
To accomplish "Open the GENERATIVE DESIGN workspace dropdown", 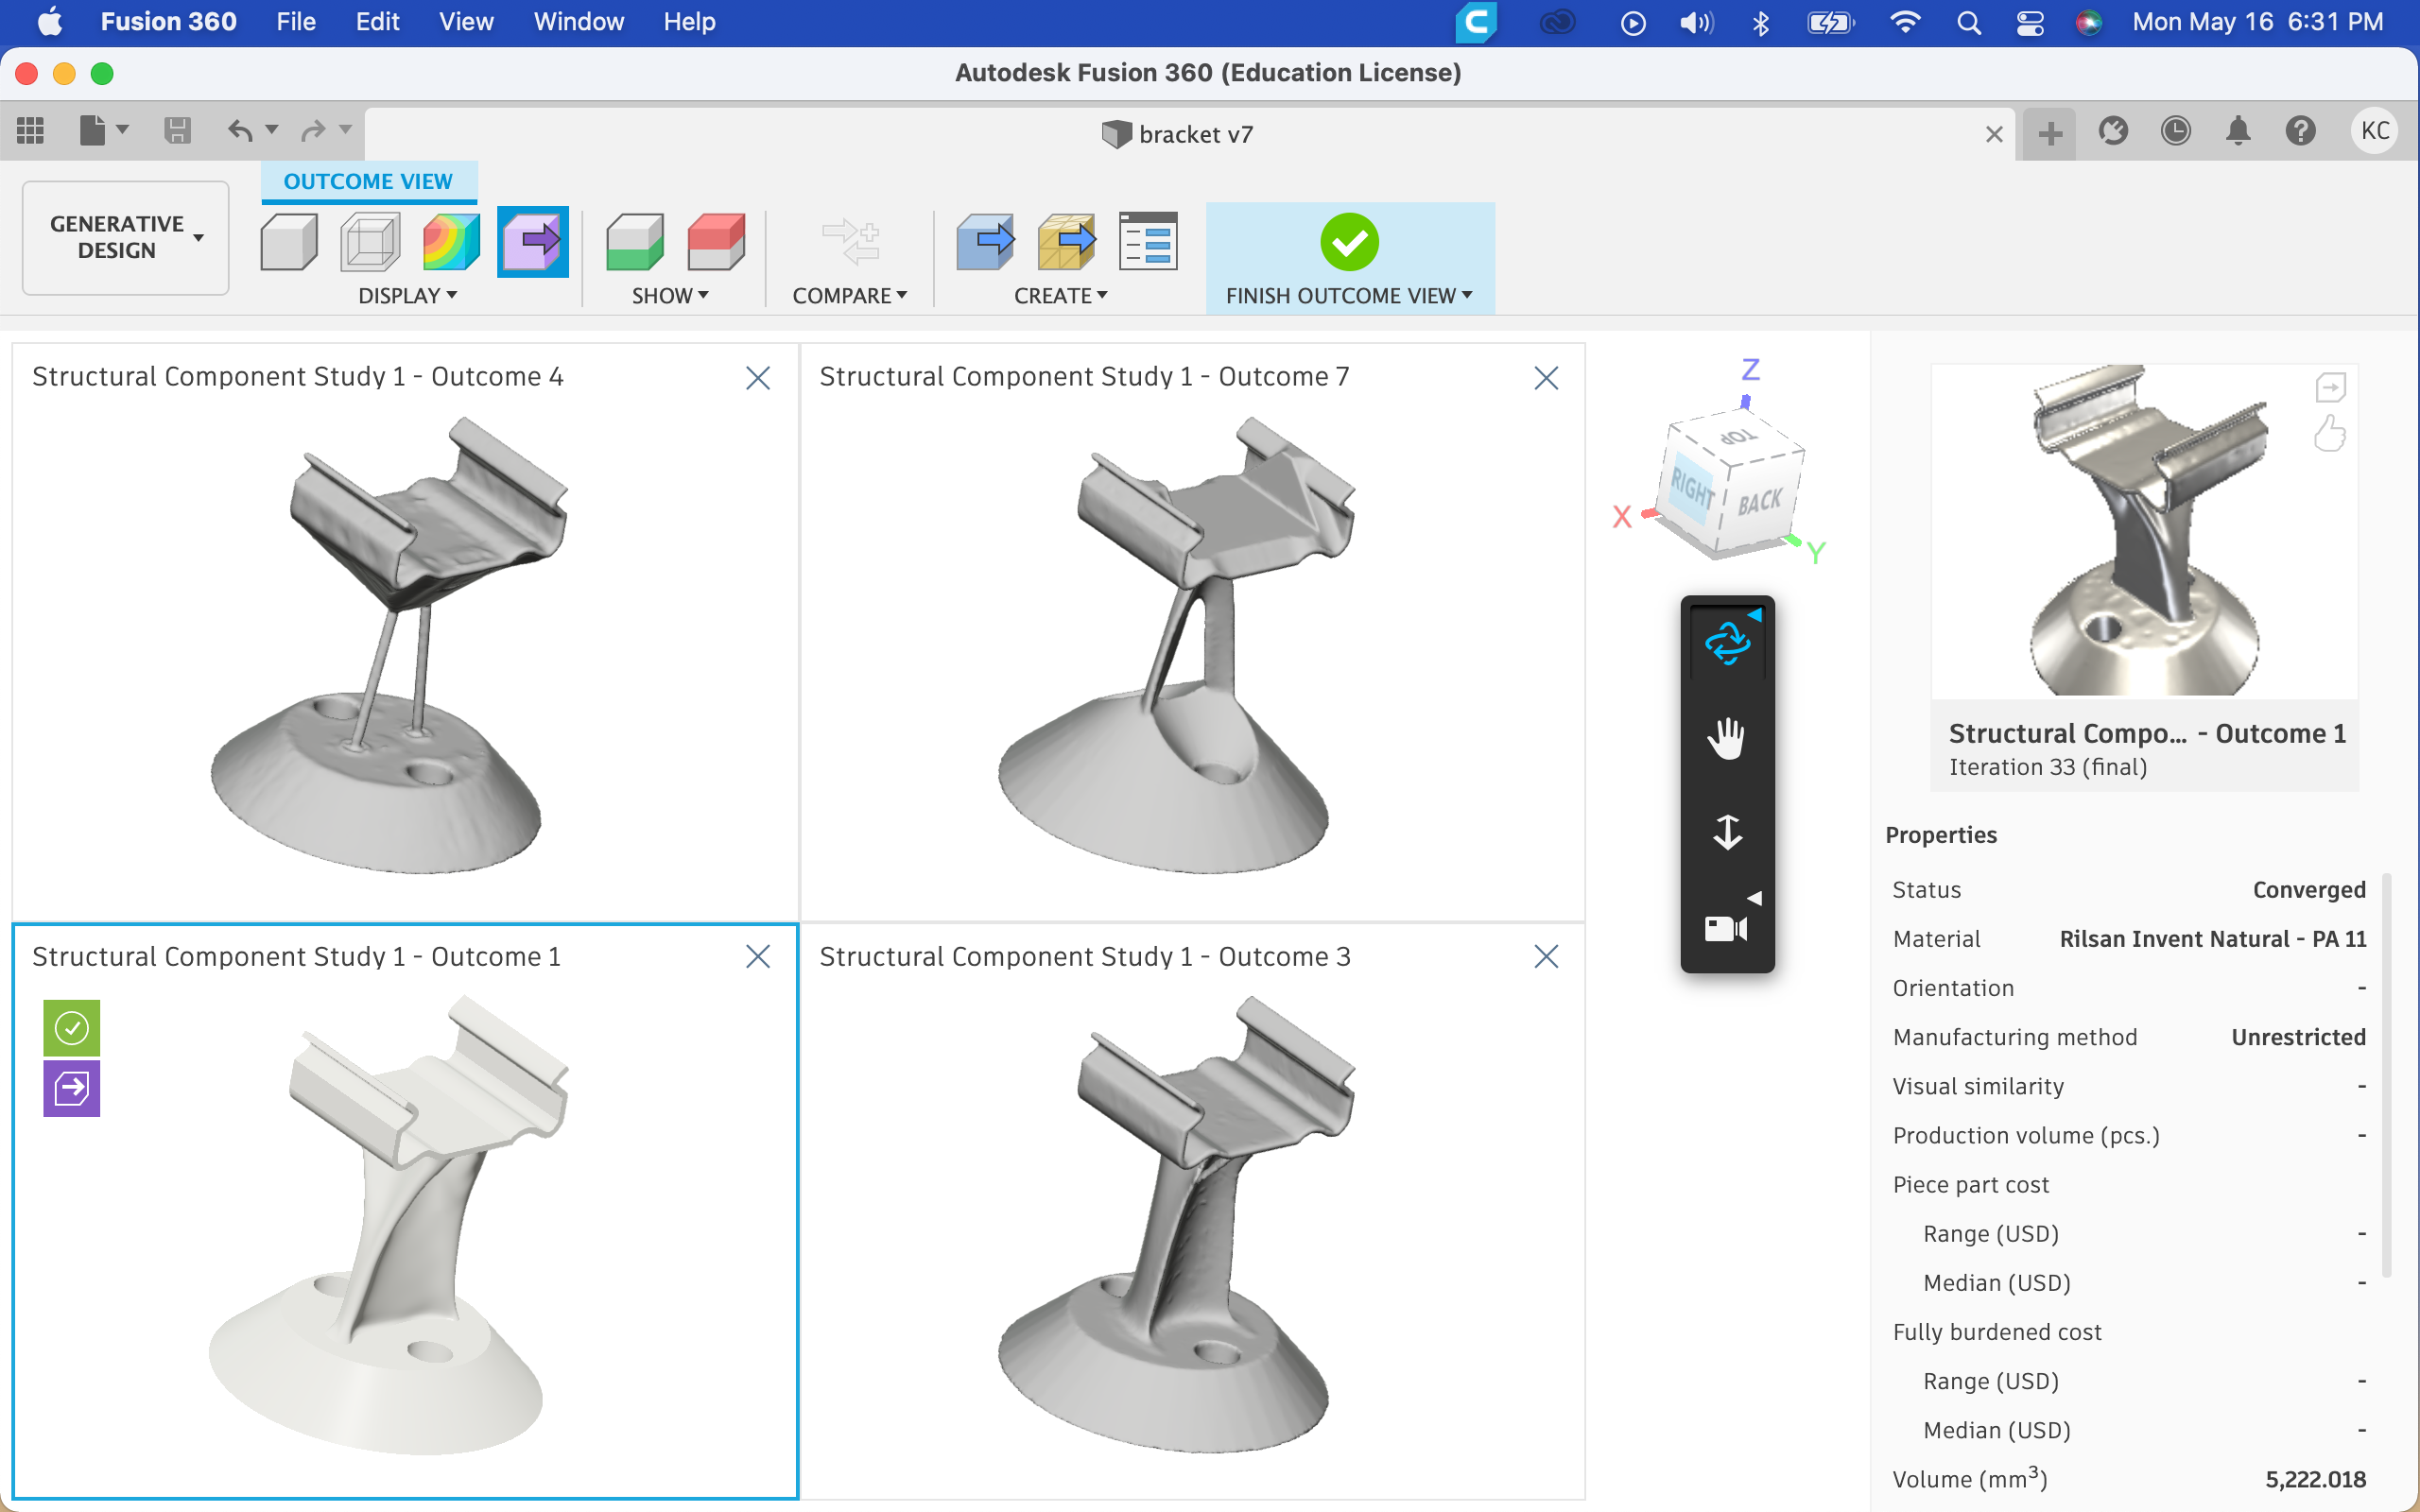I will click(126, 238).
